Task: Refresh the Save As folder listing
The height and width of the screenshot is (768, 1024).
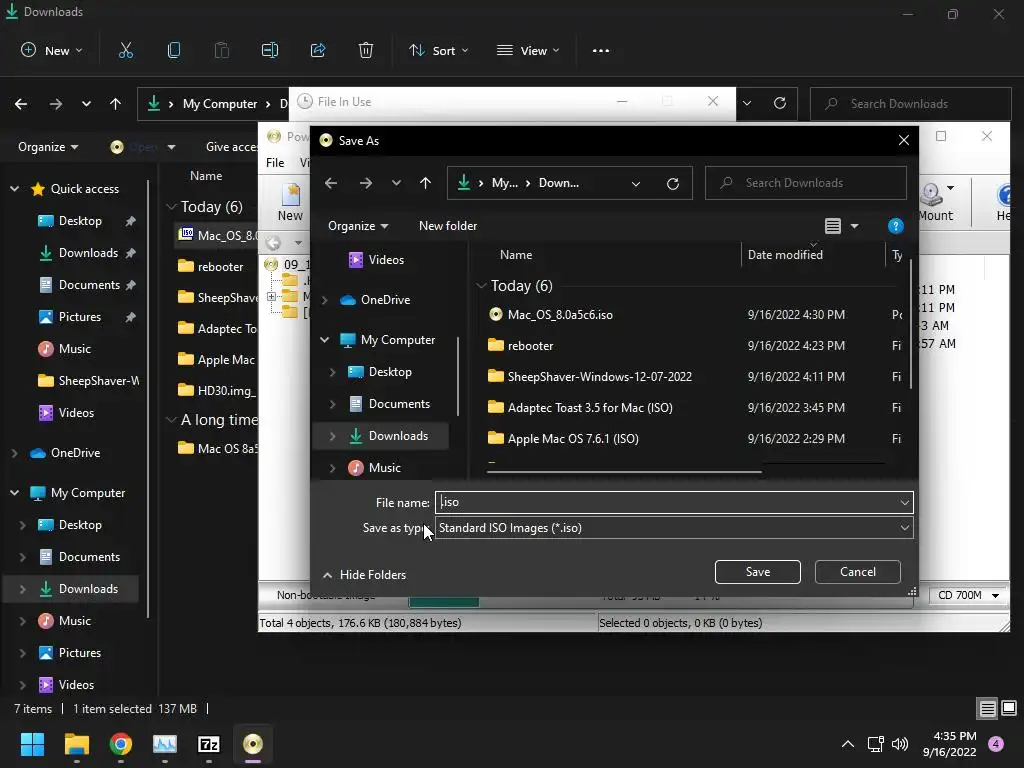Action: pyautogui.click(x=673, y=184)
